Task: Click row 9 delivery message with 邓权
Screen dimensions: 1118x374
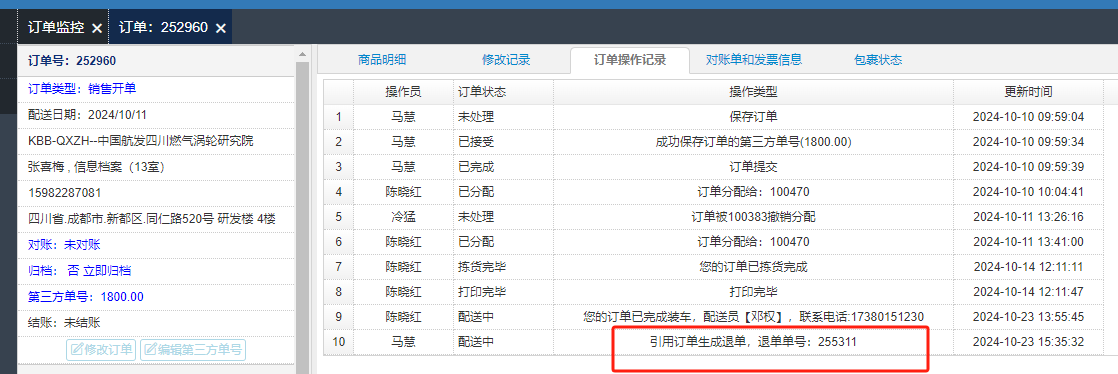Action: 753,317
